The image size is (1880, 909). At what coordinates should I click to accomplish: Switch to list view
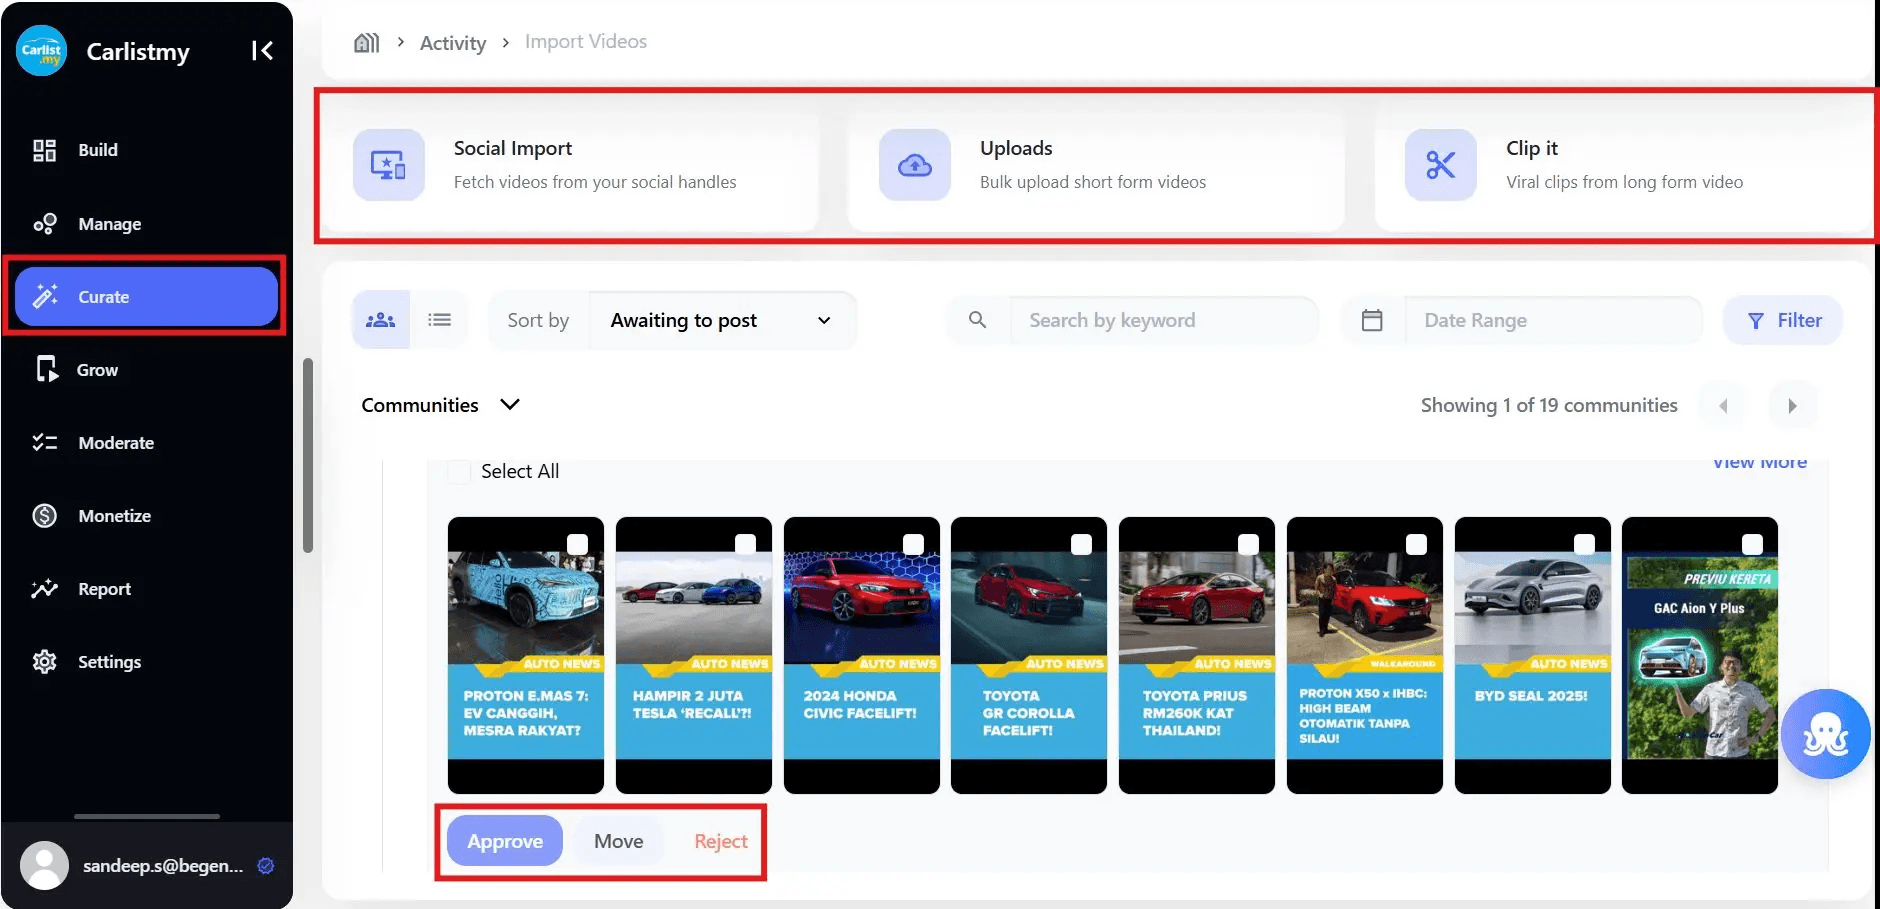(x=439, y=320)
